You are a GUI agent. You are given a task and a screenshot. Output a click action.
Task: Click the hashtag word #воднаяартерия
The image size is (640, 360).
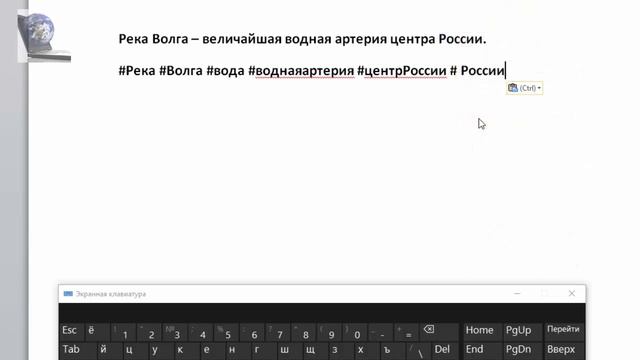tap(301, 71)
